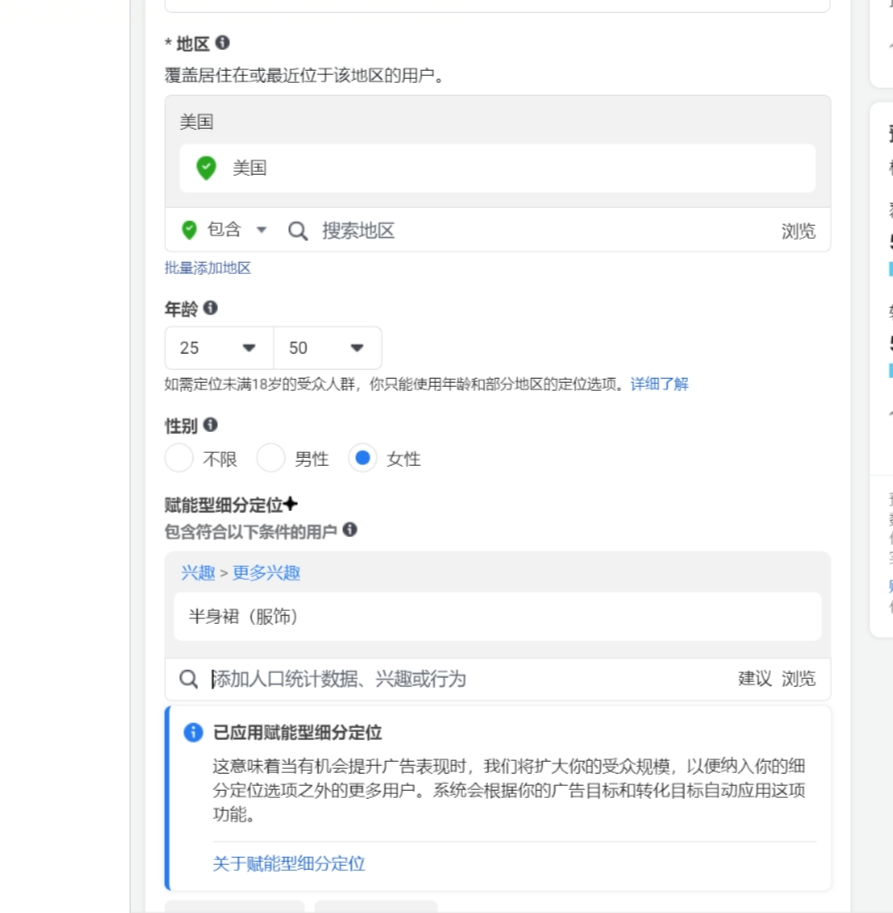Click the sparkle icon after 赋能型细分定位

(x=290, y=504)
